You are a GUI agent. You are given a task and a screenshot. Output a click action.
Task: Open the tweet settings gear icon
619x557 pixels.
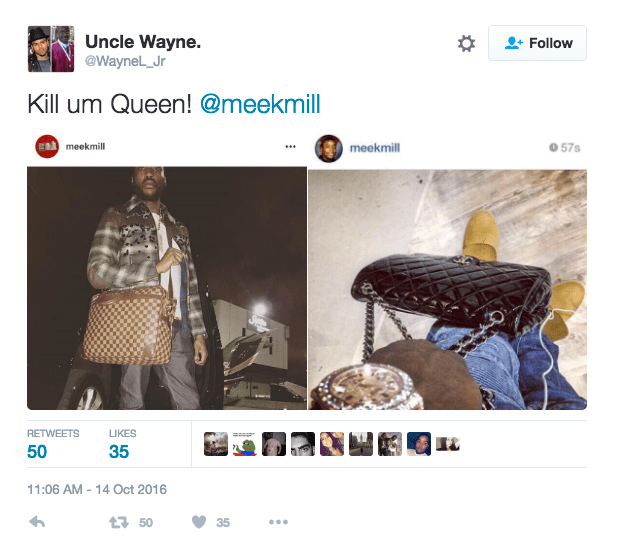point(466,43)
